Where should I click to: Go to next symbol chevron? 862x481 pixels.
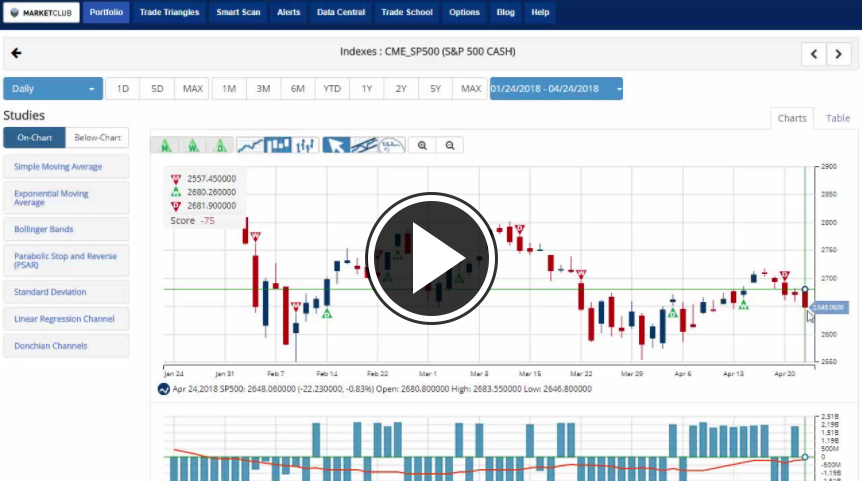tap(839, 54)
